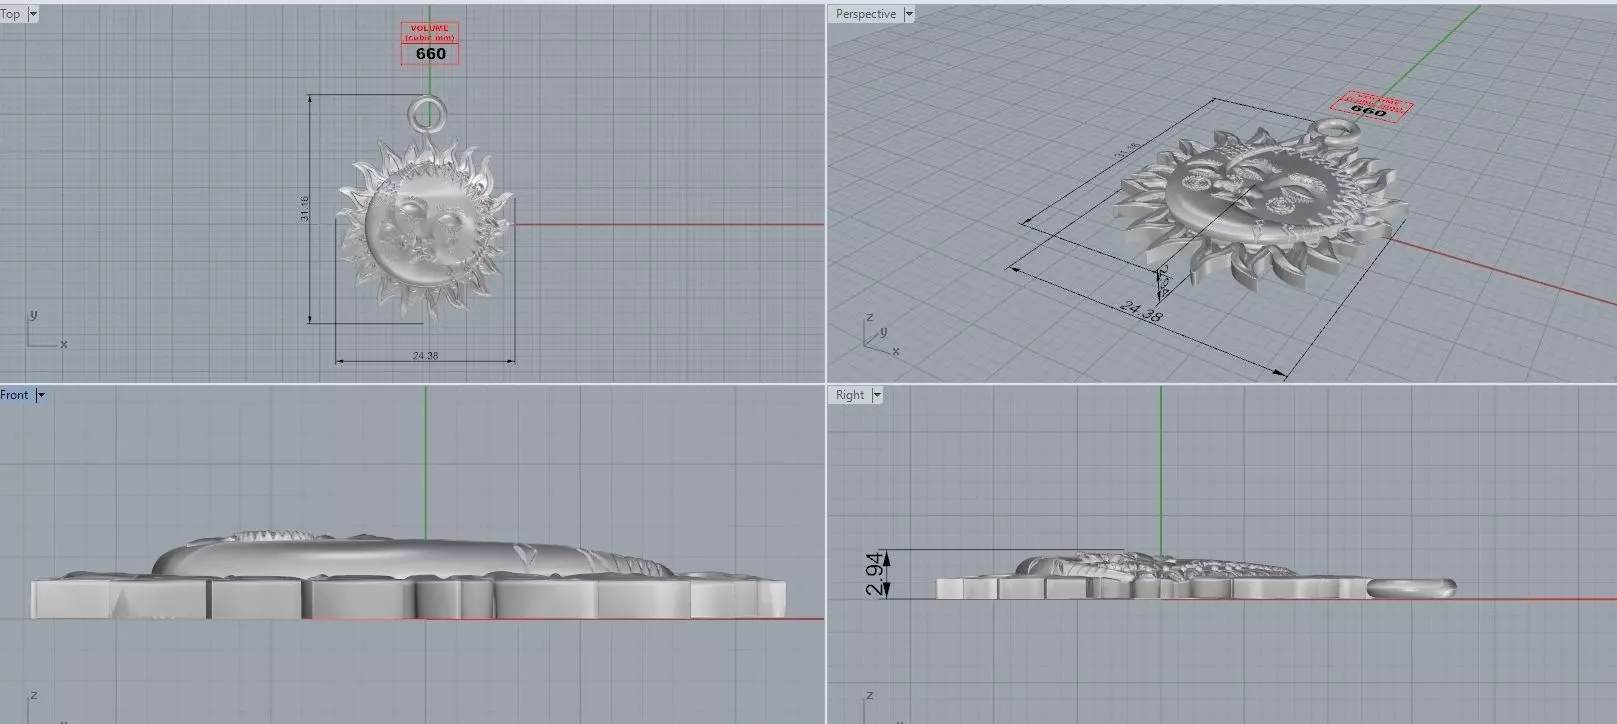The width and height of the screenshot is (1617, 724).
Task: Select the 660 volume value in Top view
Action: 430,54
